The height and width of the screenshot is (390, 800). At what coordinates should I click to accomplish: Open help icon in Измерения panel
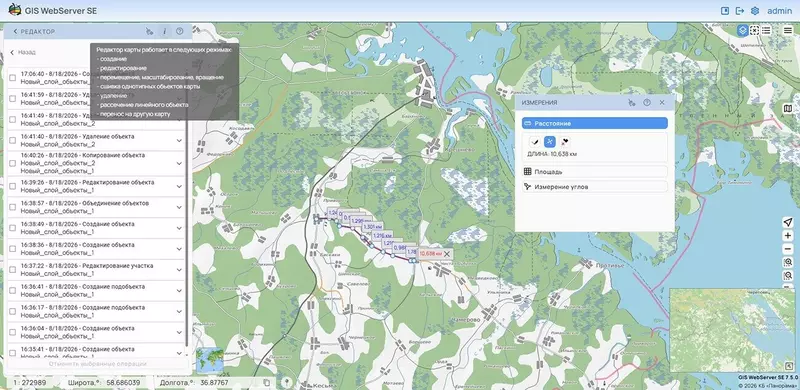(x=647, y=103)
